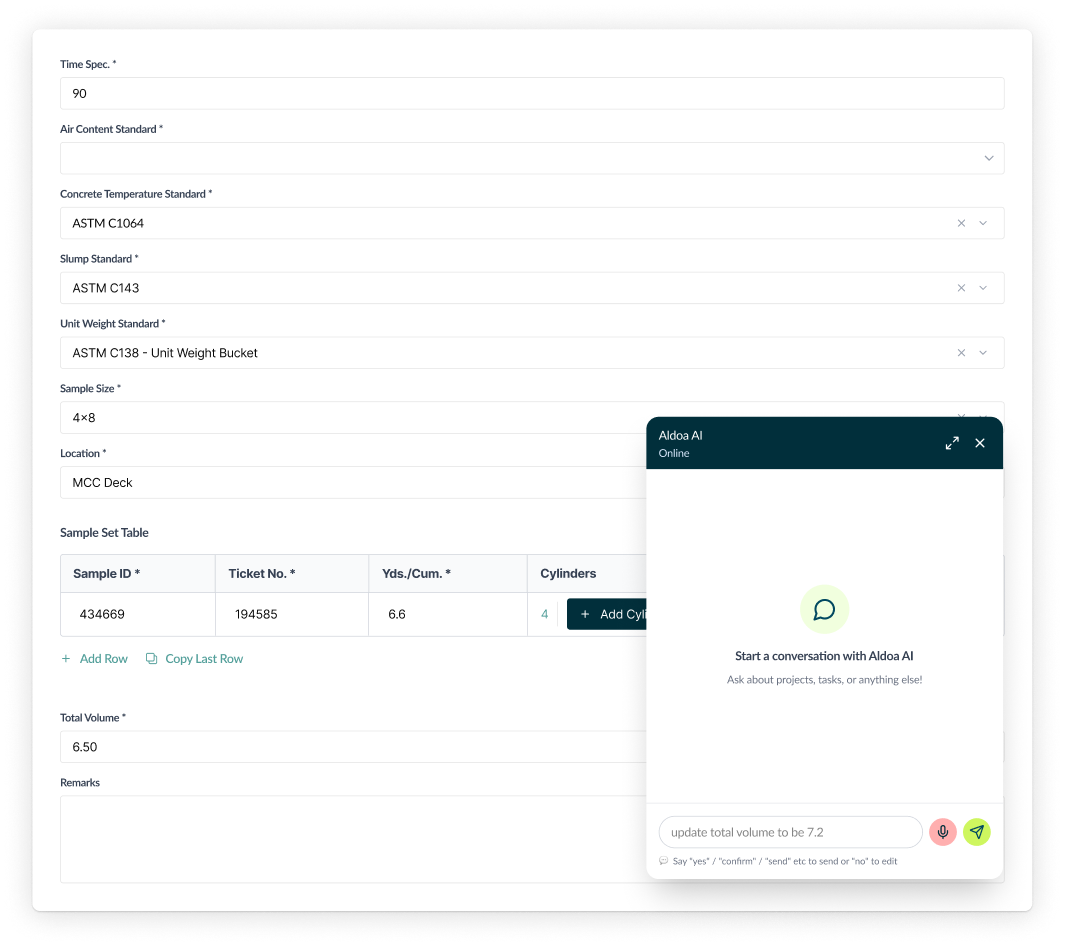
Task: Click the Copy Last Row icon
Action: [x=150, y=658]
